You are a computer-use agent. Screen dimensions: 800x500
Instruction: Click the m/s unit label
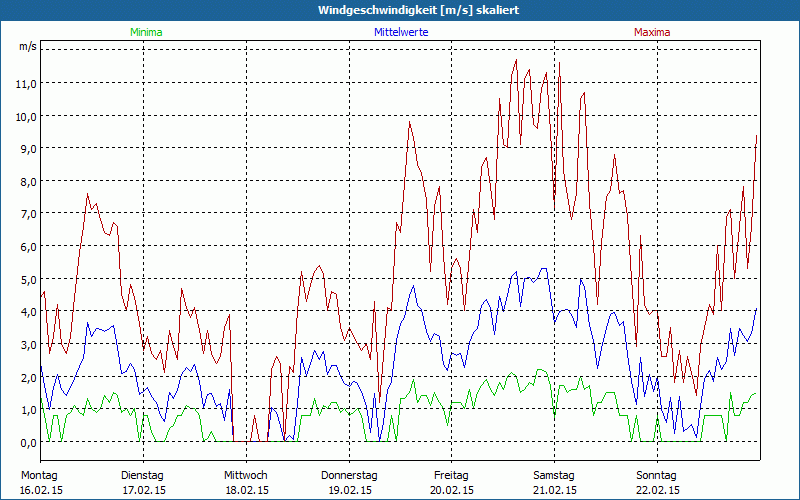(27, 46)
